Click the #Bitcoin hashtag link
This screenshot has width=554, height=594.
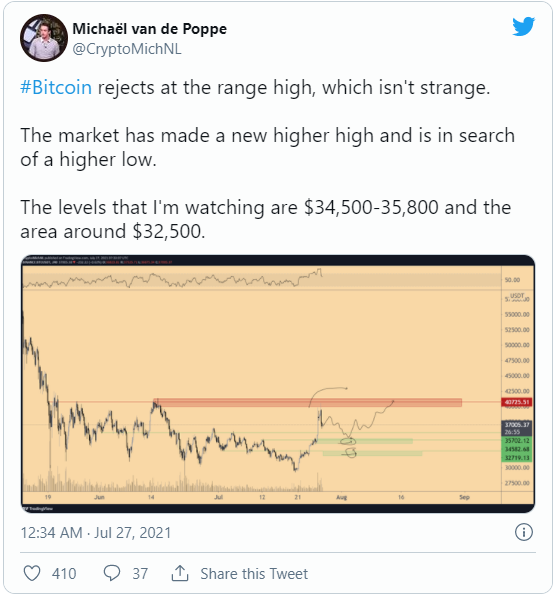56,88
